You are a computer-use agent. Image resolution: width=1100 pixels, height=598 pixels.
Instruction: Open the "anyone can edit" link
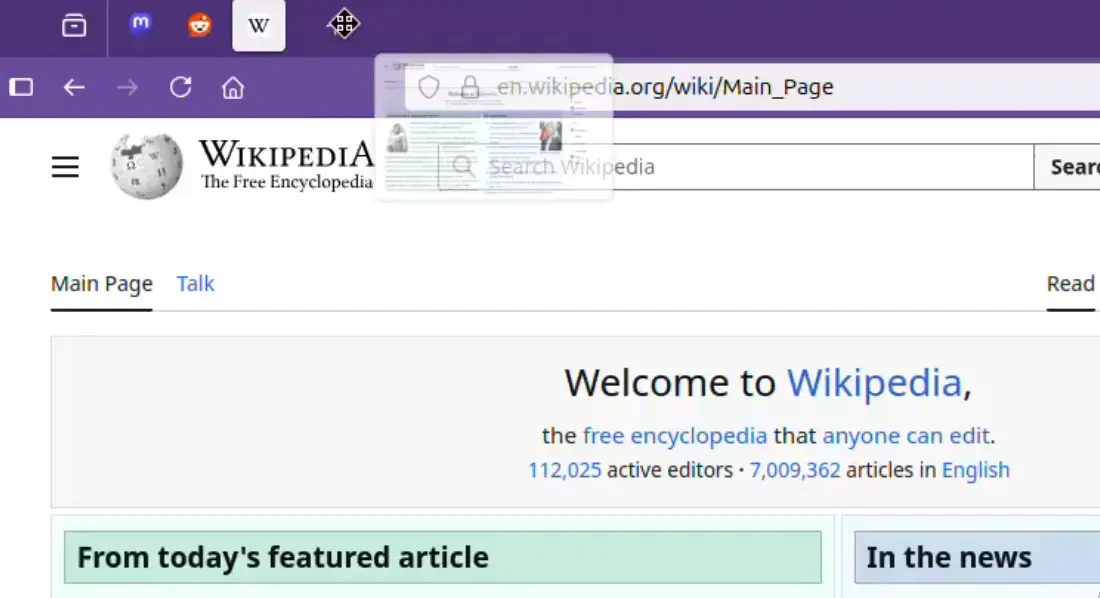click(x=905, y=436)
